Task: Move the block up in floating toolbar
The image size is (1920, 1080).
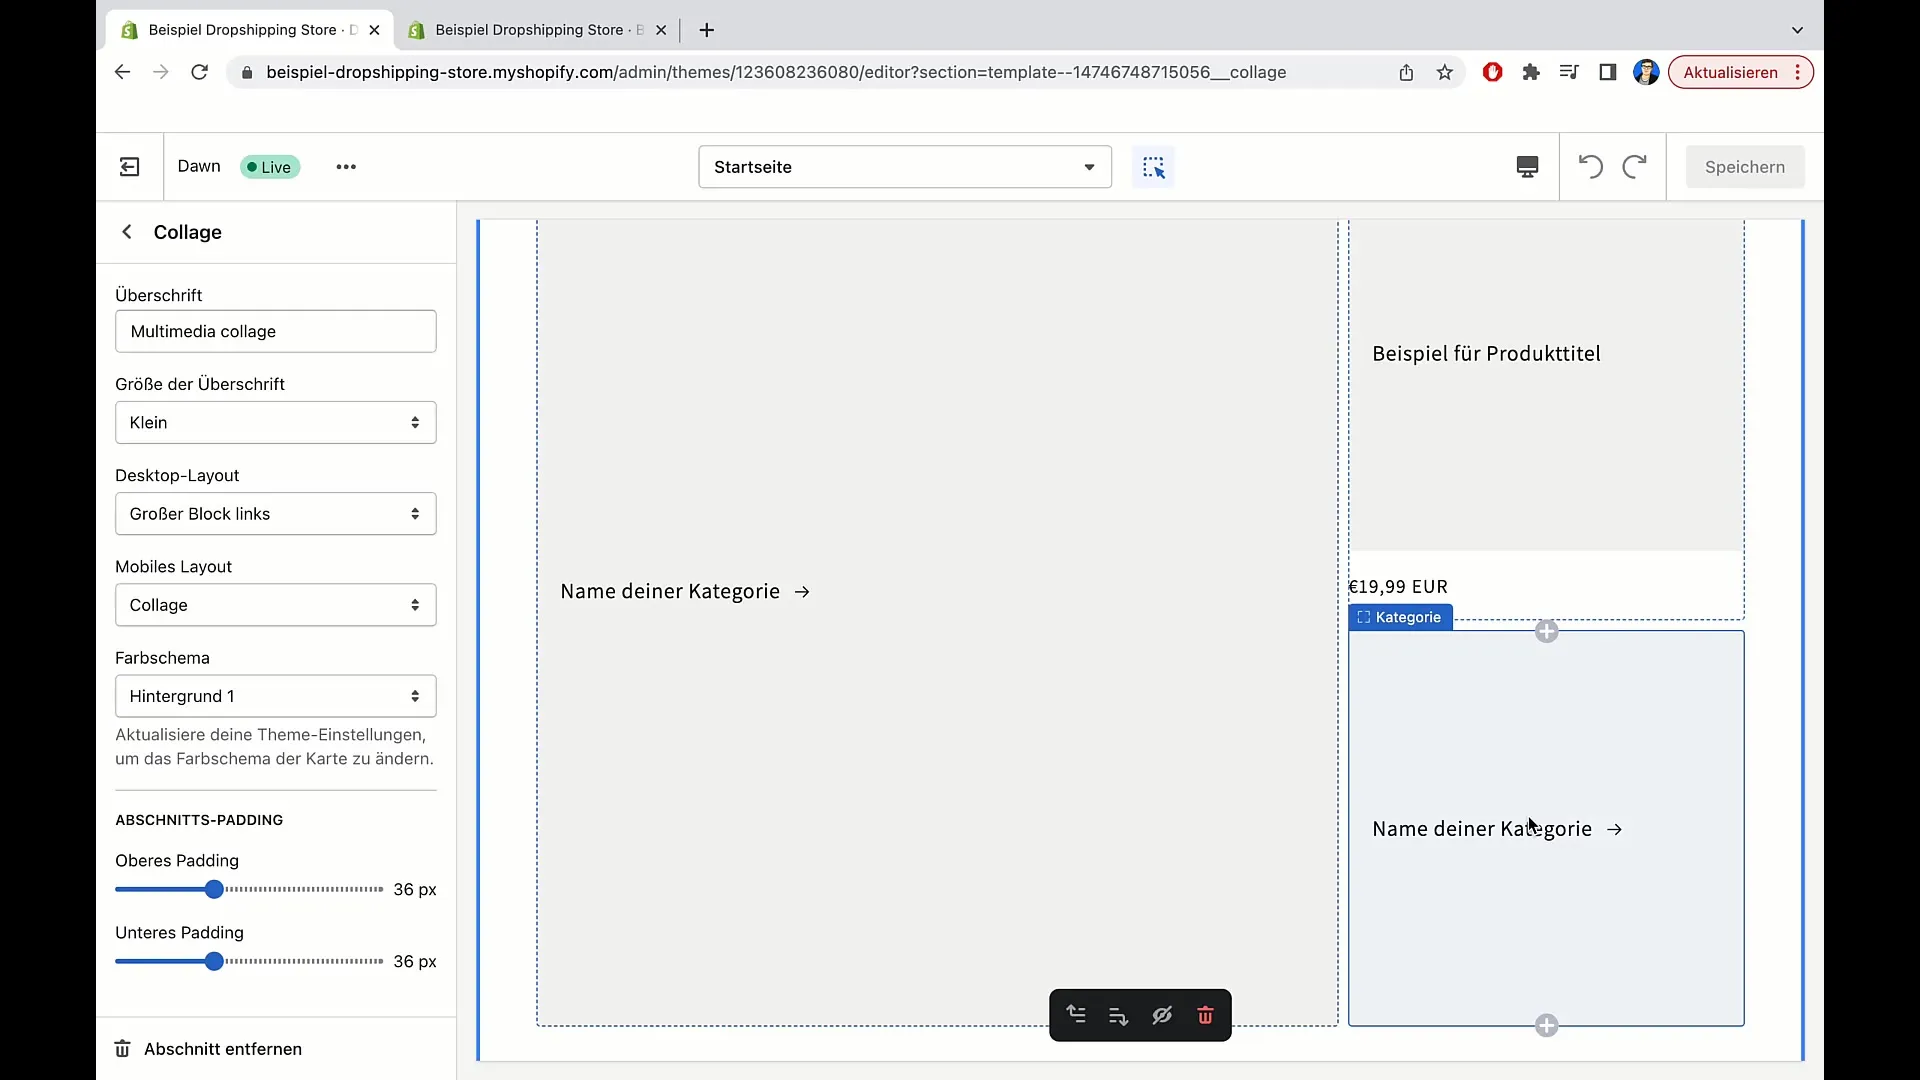Action: tap(1076, 1015)
